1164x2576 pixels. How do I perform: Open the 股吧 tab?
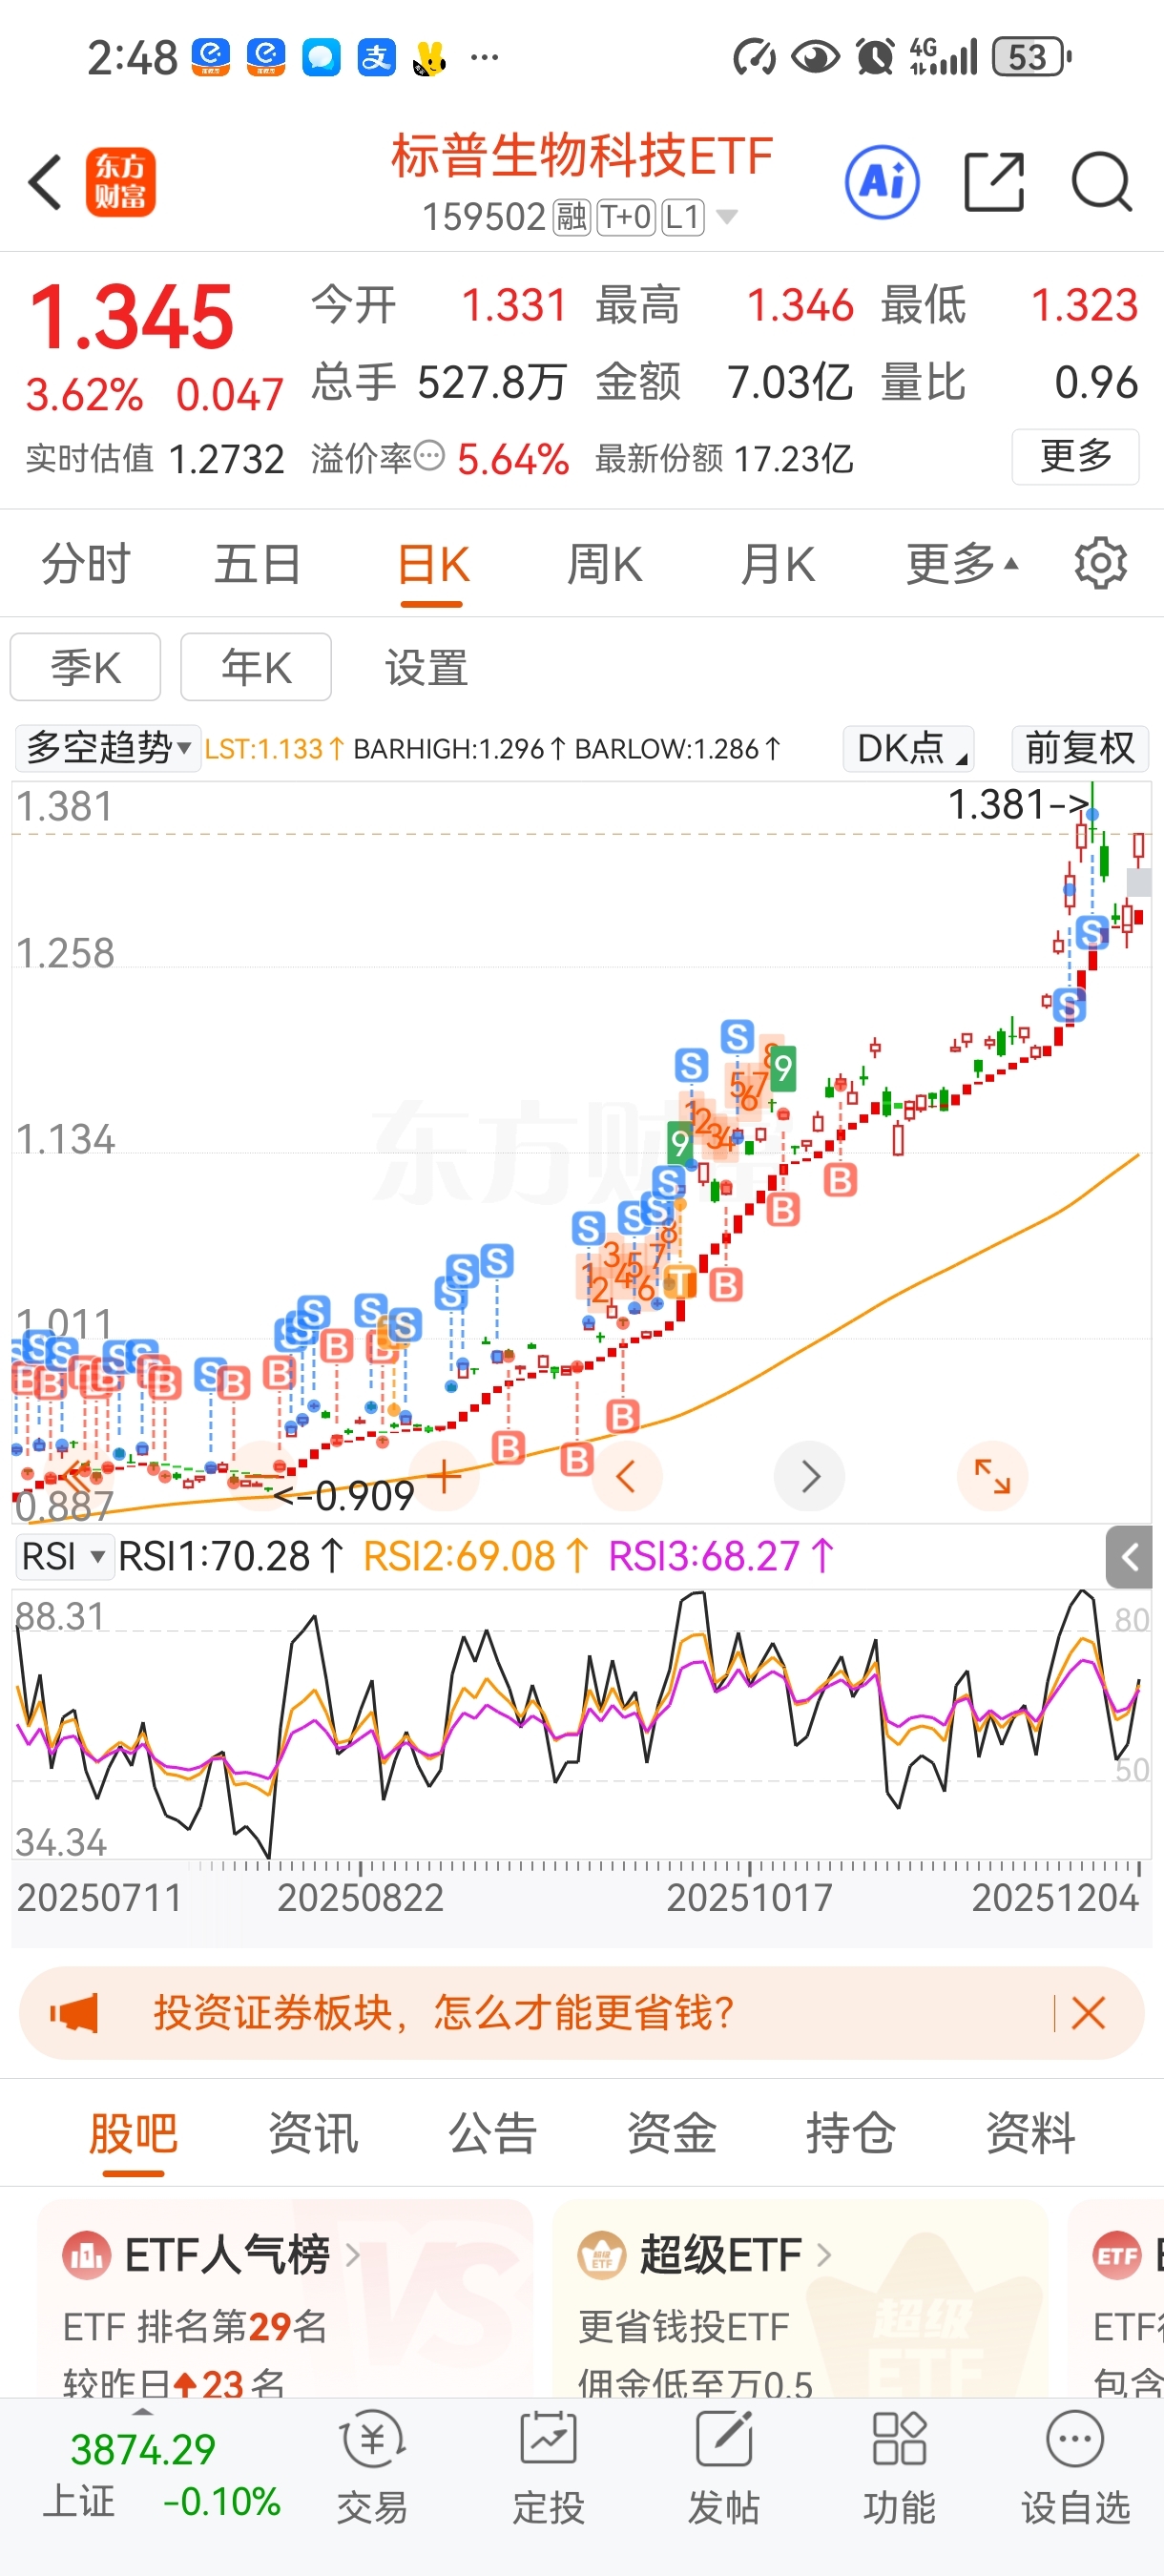(x=134, y=2132)
